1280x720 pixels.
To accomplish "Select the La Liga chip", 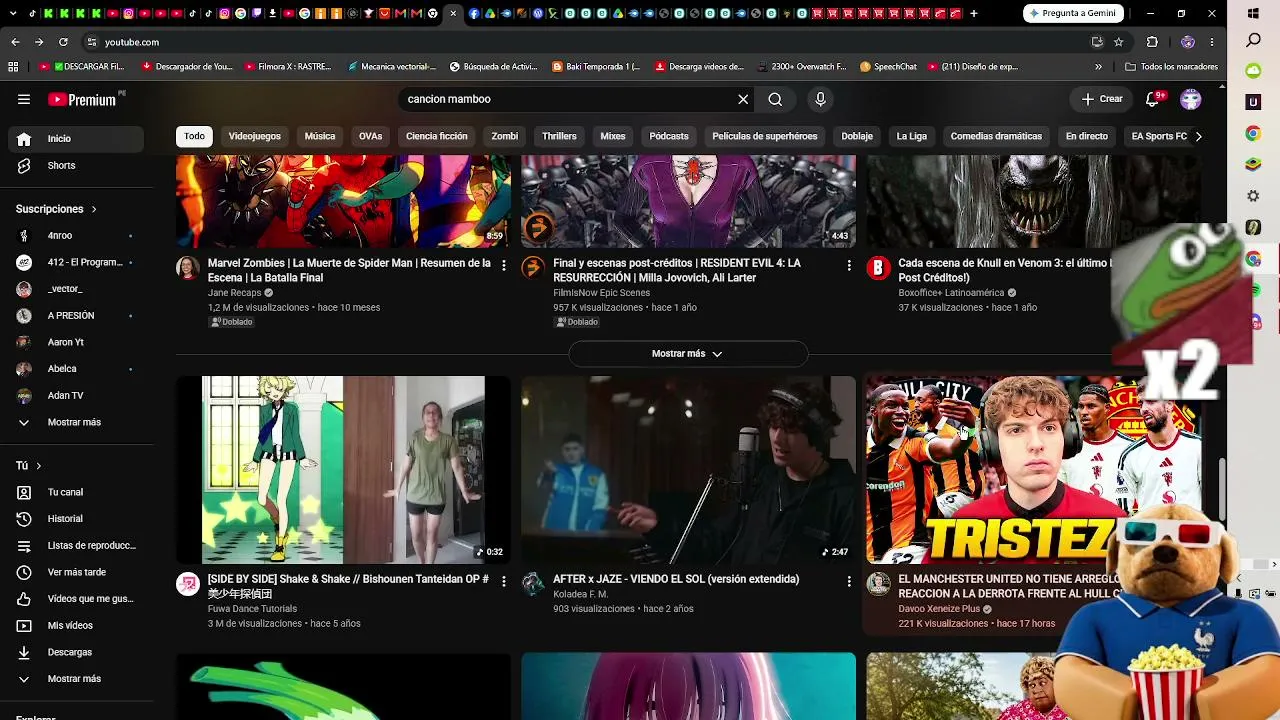I will point(912,136).
